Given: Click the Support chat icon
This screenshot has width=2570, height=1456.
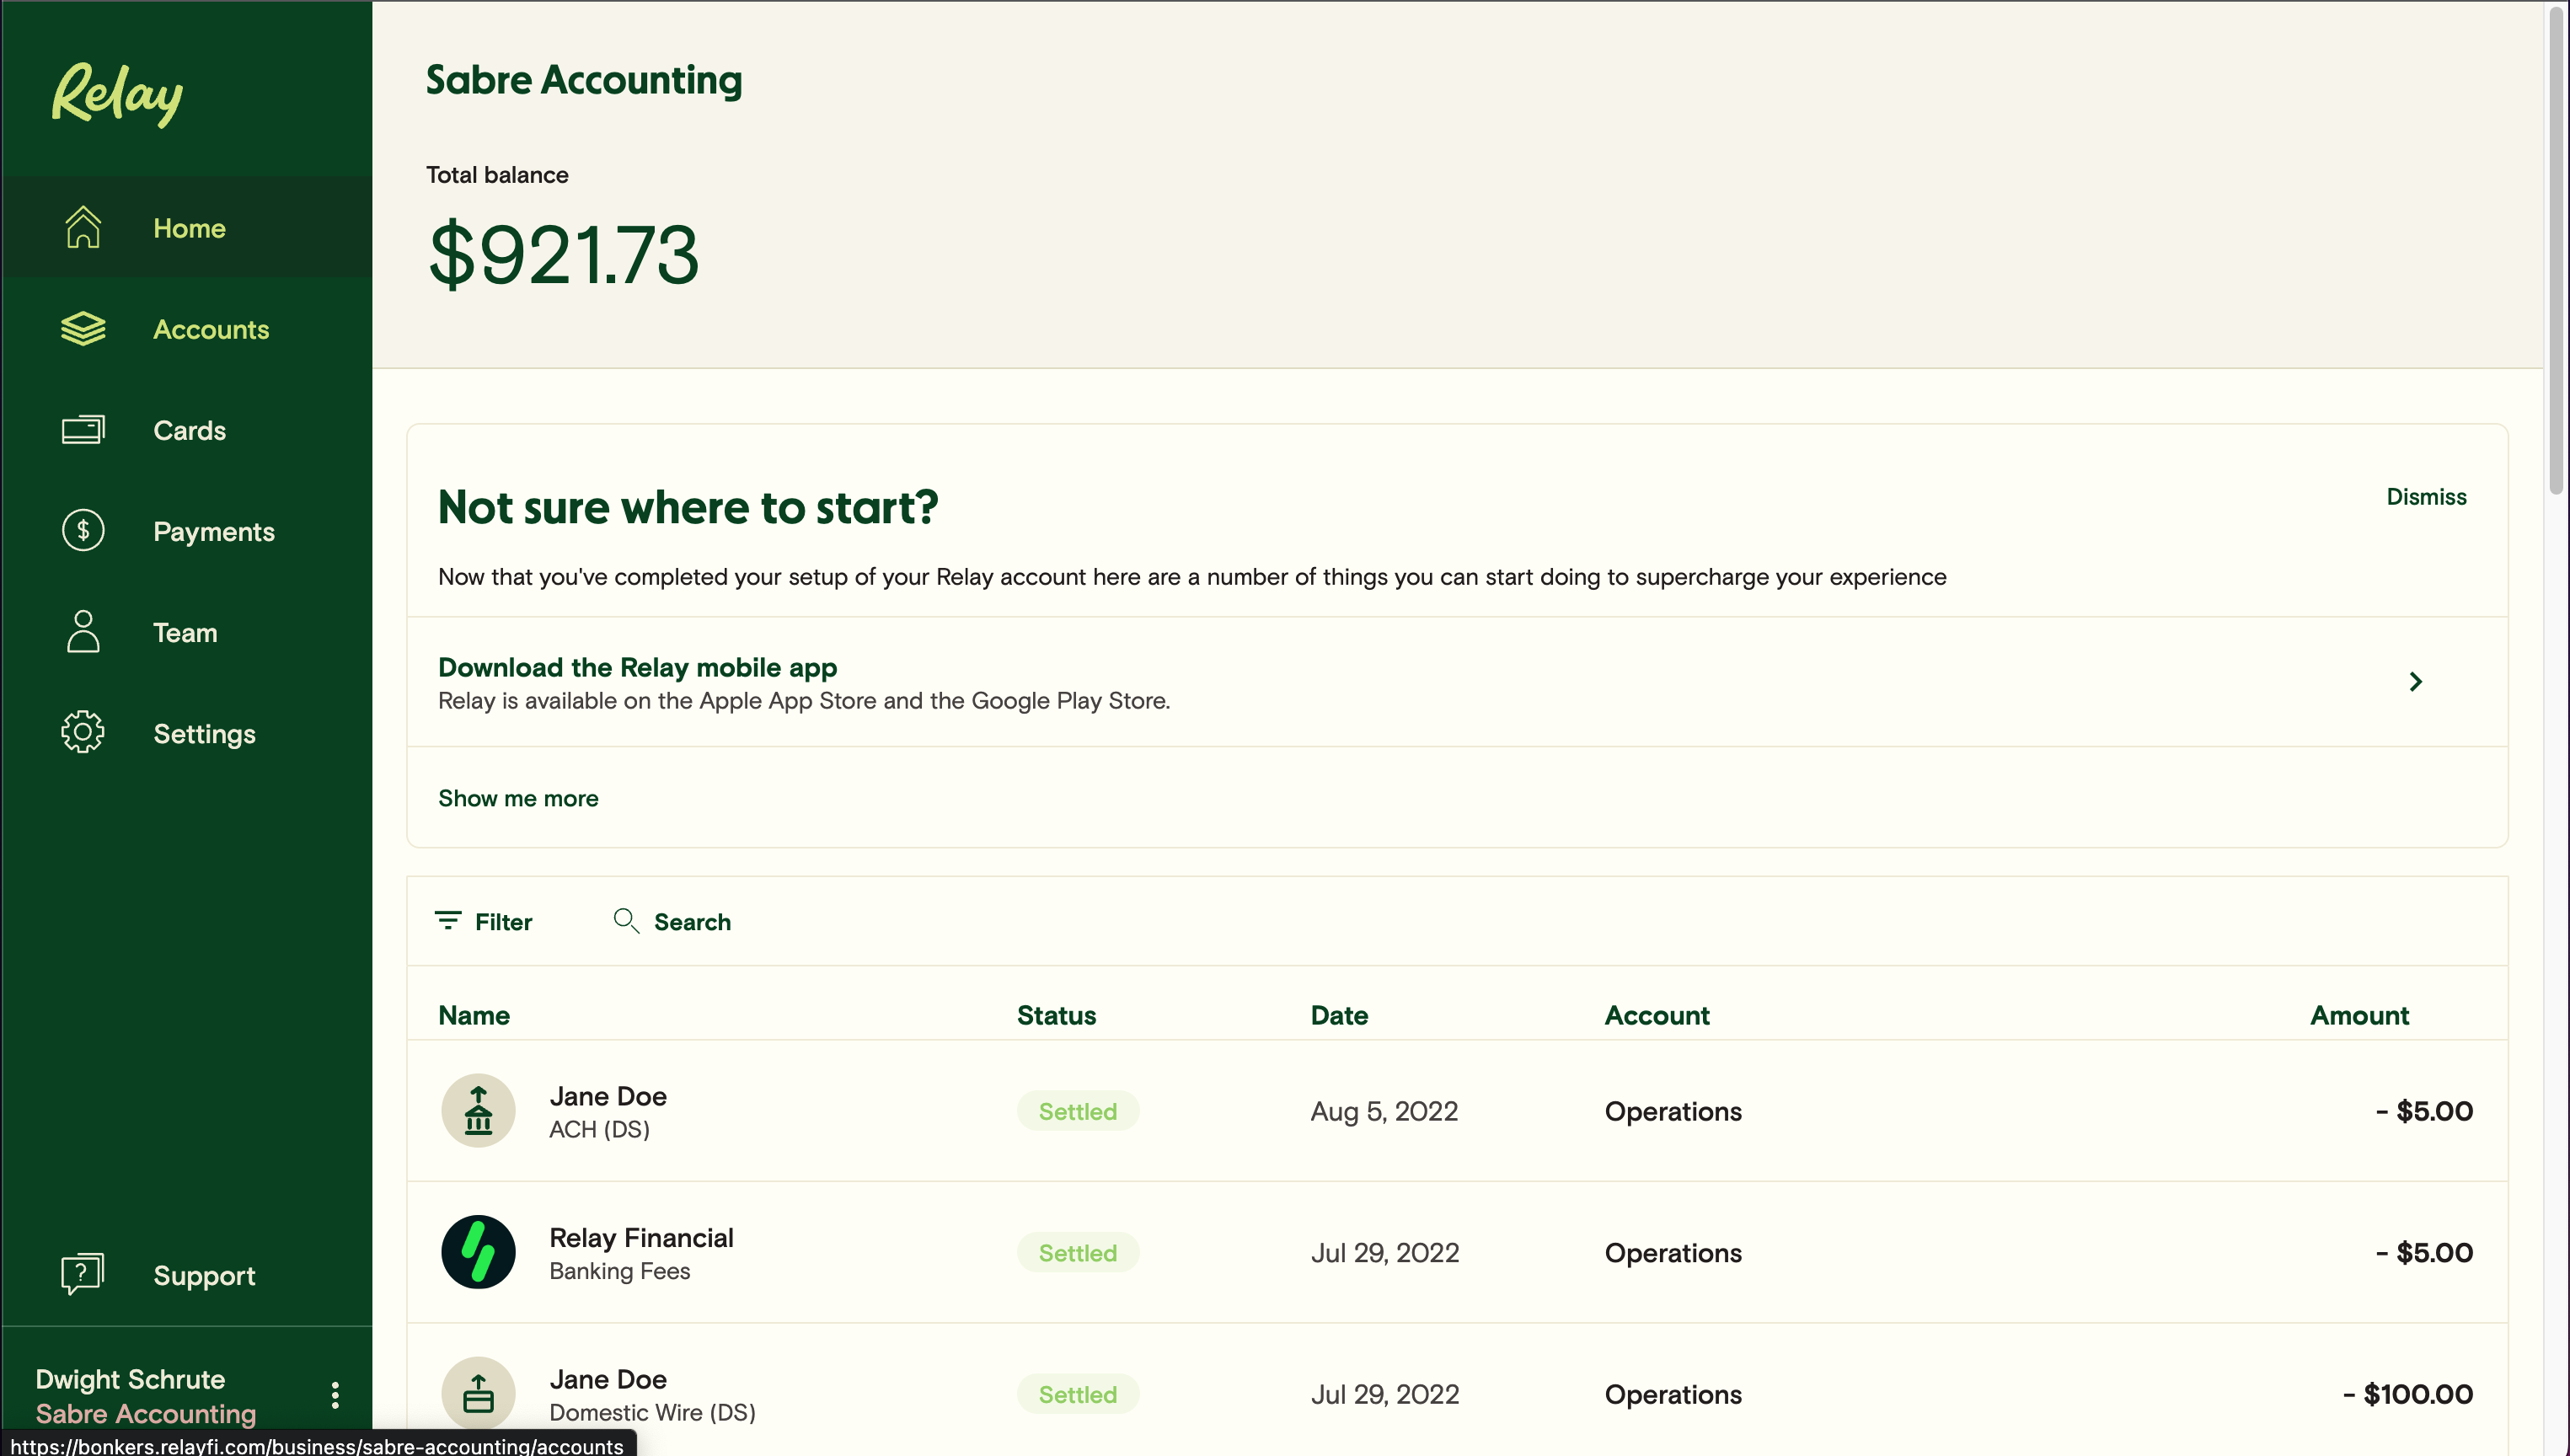Looking at the screenshot, I should (x=83, y=1274).
